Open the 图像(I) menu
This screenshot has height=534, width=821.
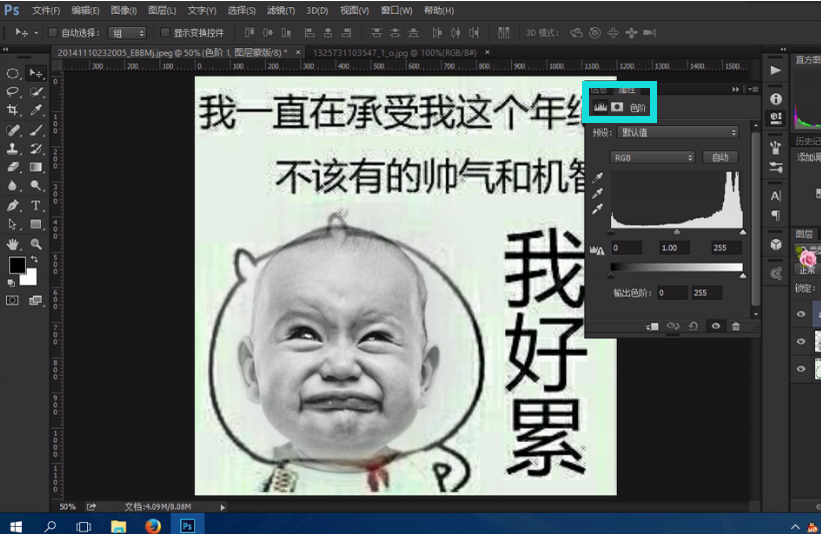[124, 10]
